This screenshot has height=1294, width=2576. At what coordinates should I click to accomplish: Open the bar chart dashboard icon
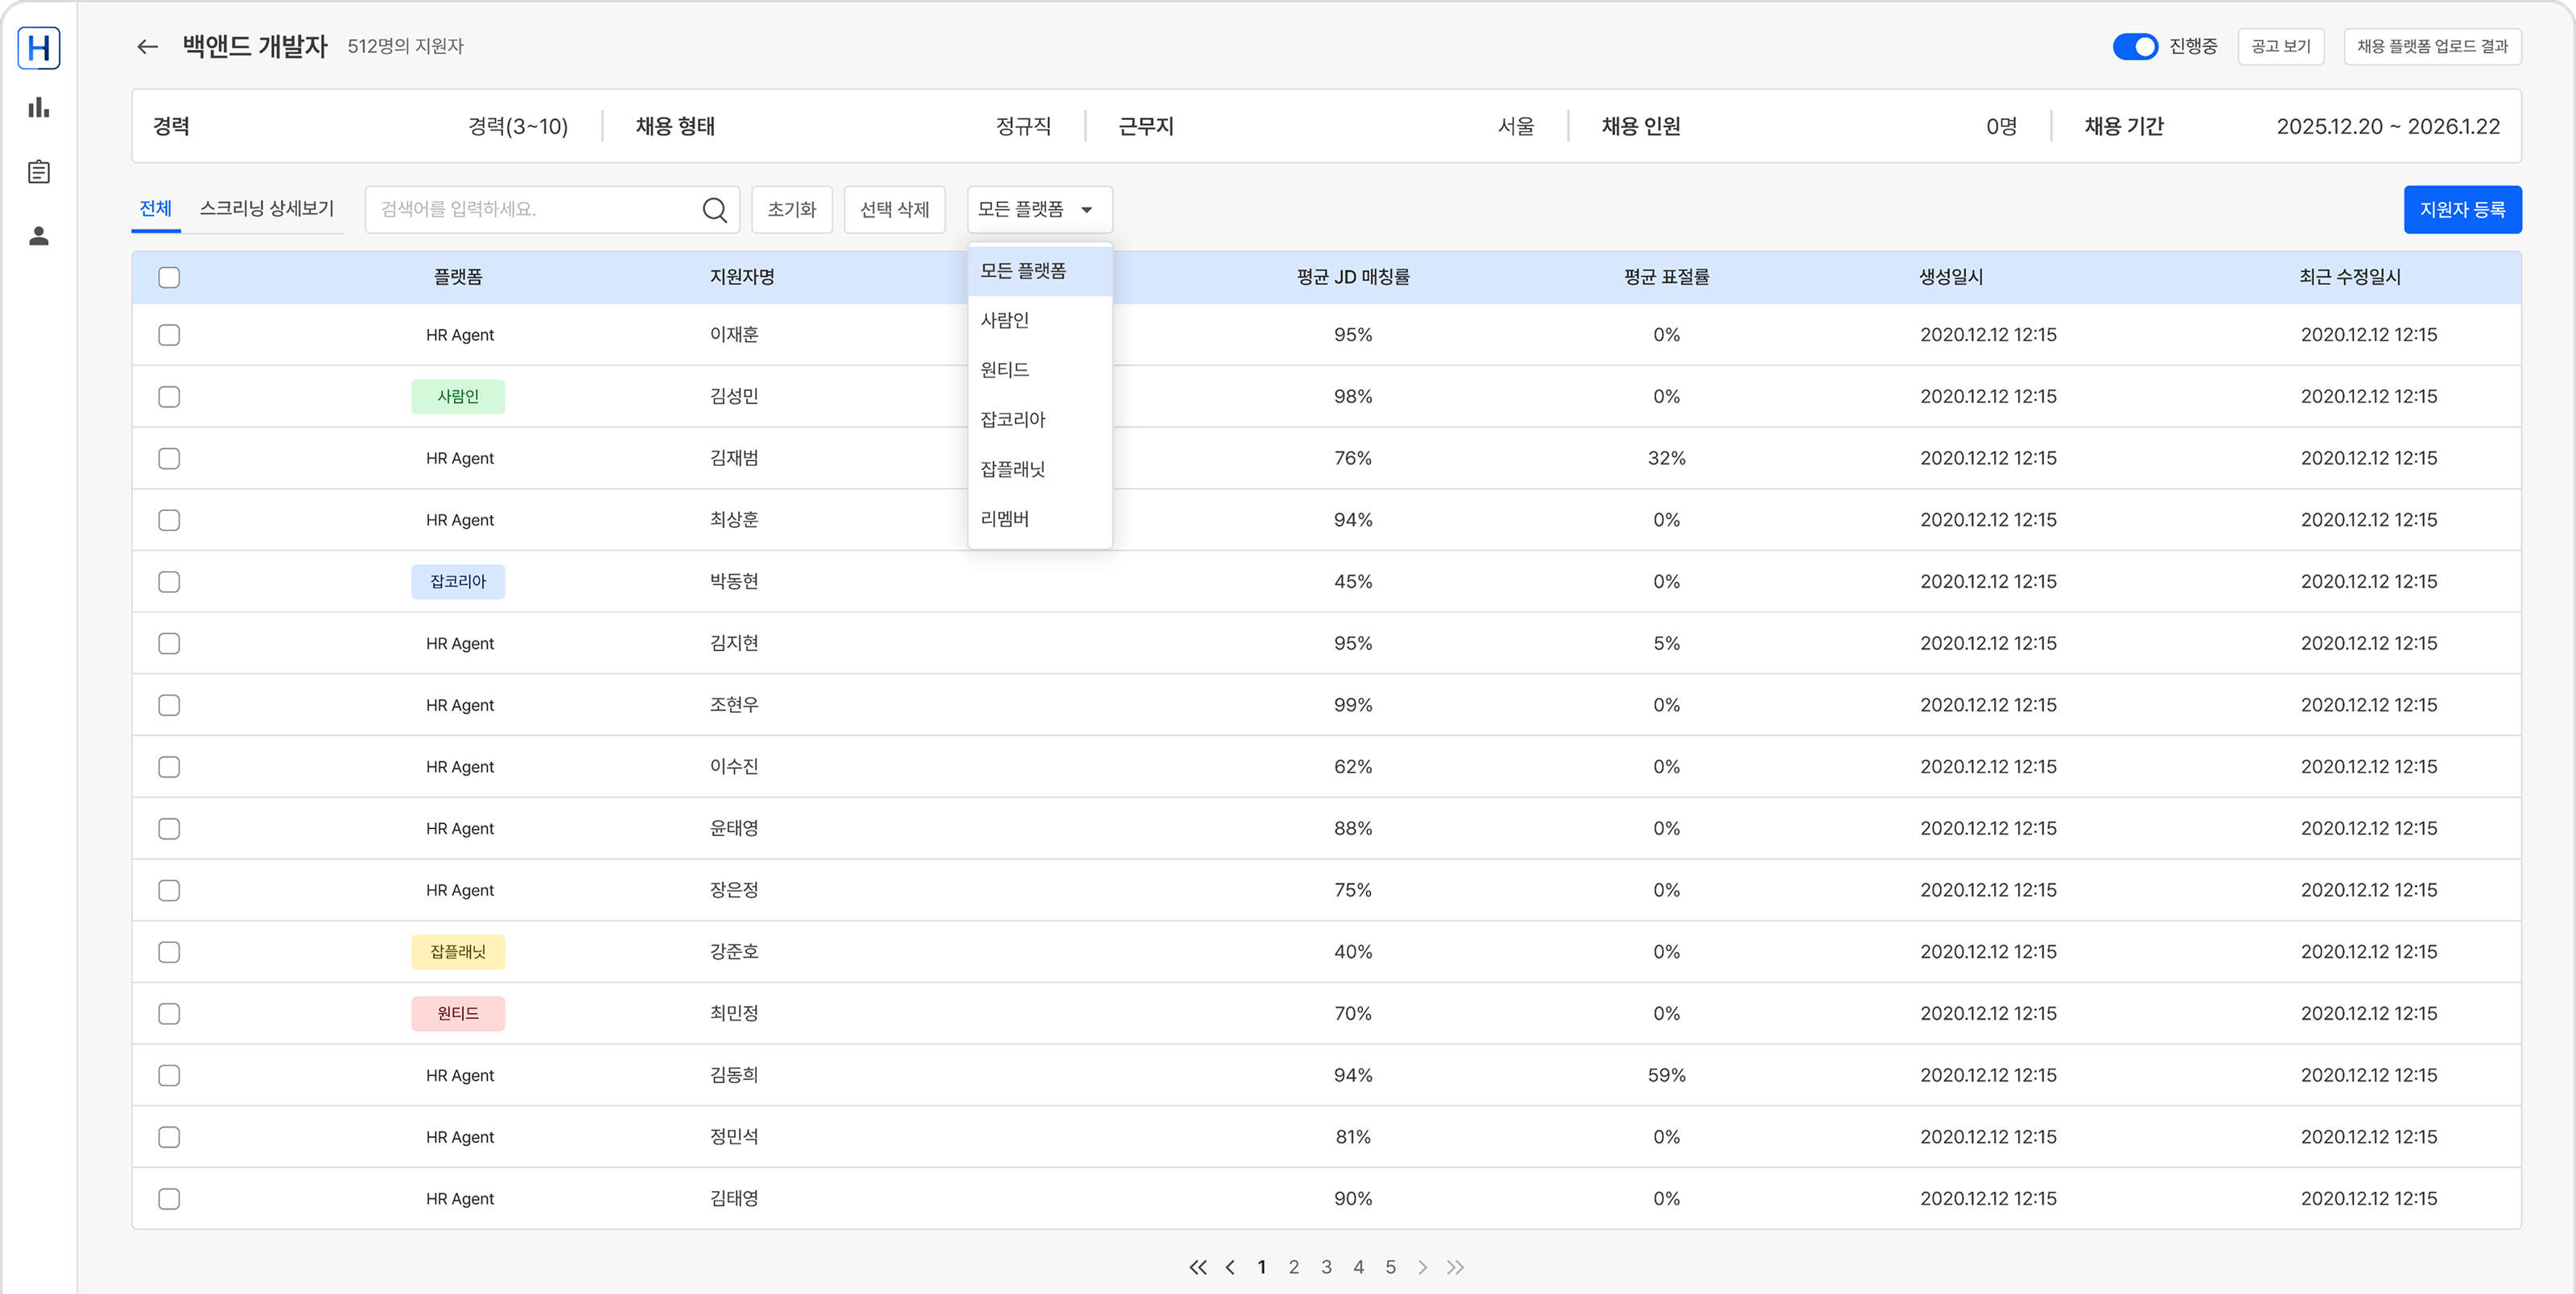click(x=39, y=108)
